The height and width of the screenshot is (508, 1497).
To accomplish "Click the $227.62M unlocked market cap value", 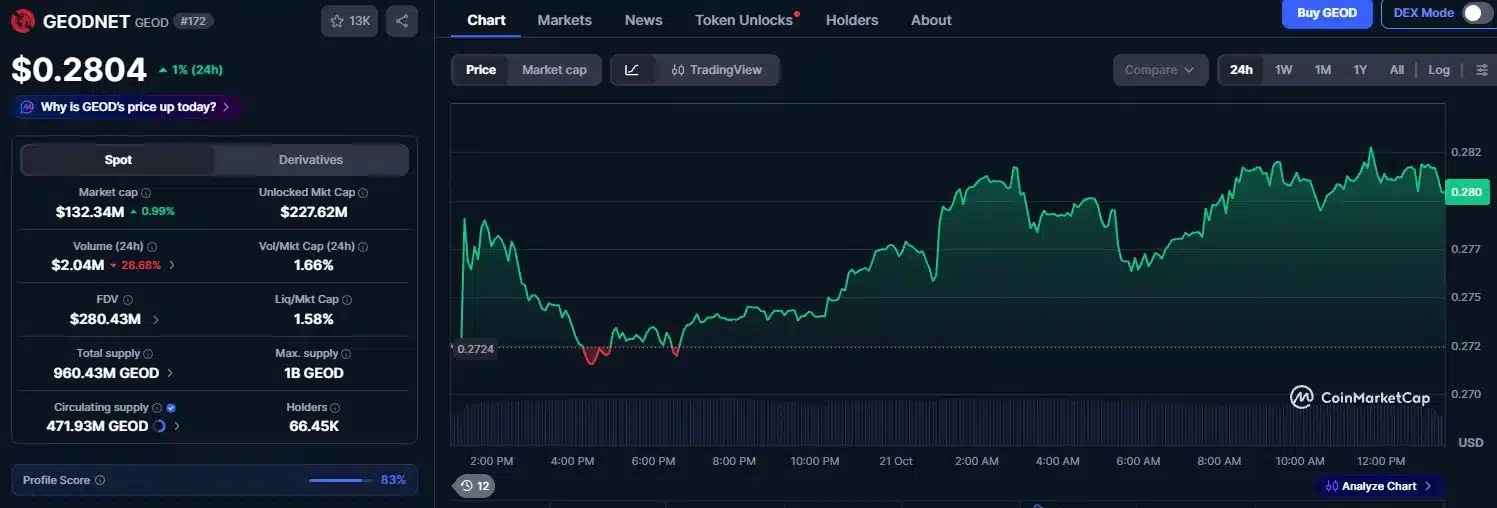I will tap(313, 212).
